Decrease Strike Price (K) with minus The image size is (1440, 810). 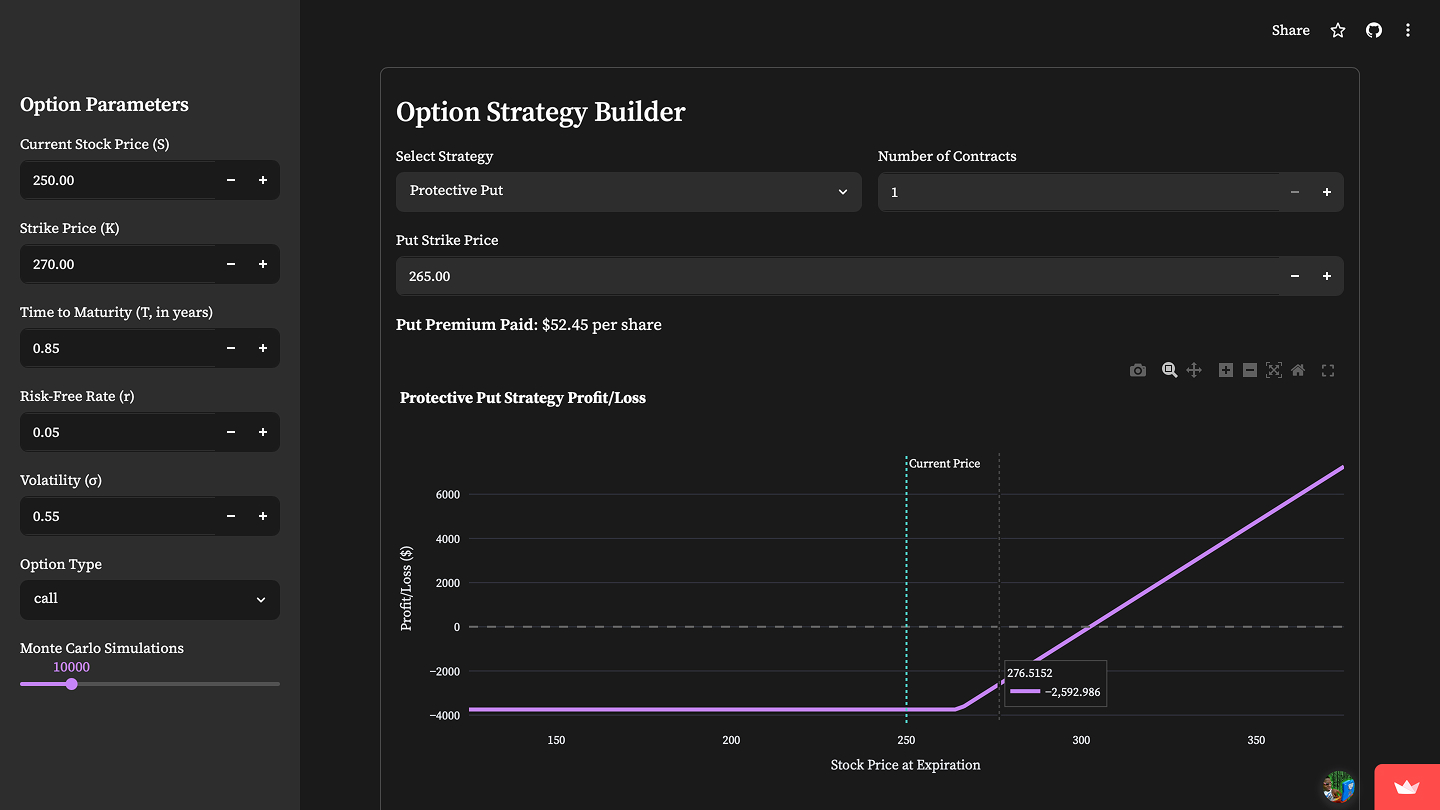(231, 264)
